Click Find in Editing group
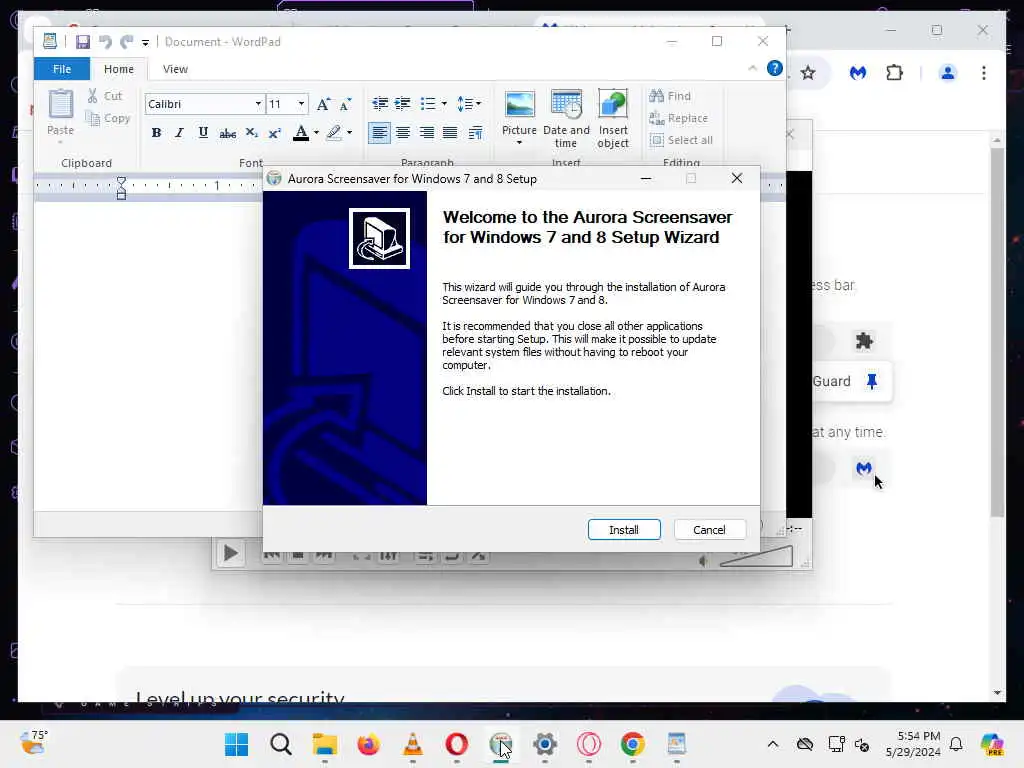The width and height of the screenshot is (1024, 768). pos(670,96)
